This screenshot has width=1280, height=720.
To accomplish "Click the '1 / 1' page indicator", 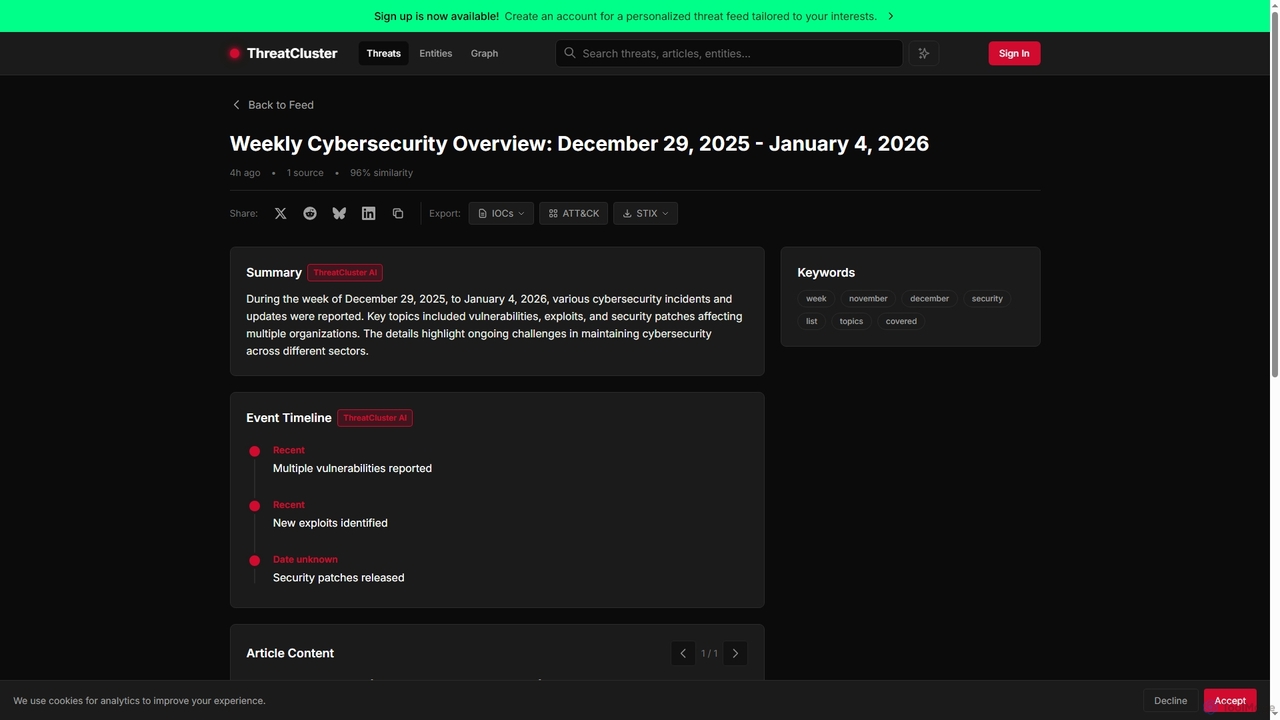I will click(x=709, y=653).
